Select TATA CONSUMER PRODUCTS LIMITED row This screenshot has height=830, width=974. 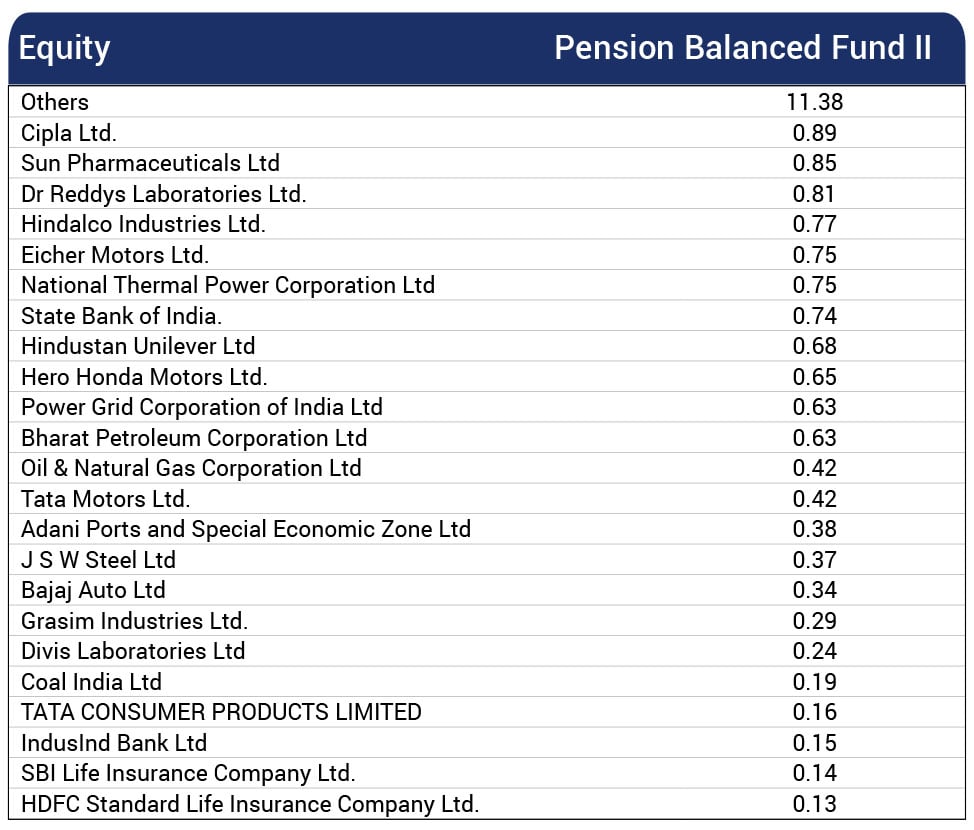coord(221,712)
